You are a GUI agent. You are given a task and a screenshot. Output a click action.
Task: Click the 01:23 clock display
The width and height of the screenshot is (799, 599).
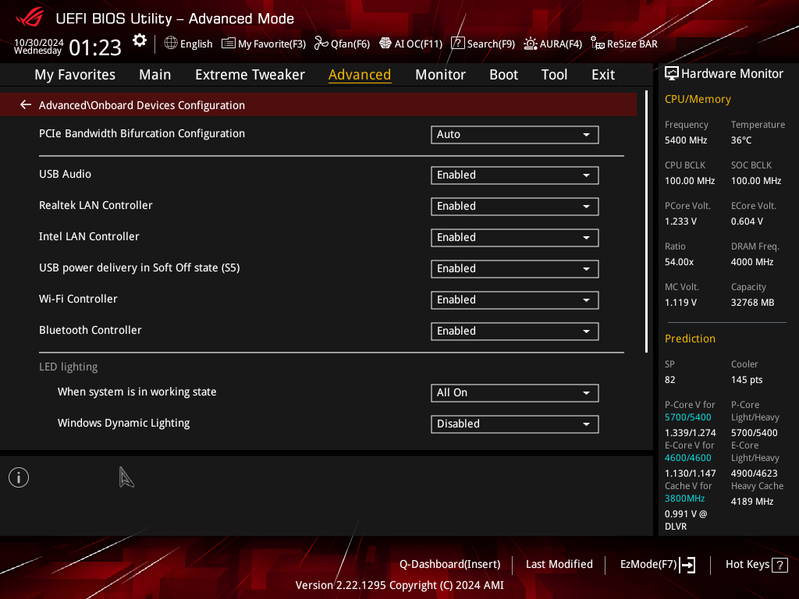(95, 48)
